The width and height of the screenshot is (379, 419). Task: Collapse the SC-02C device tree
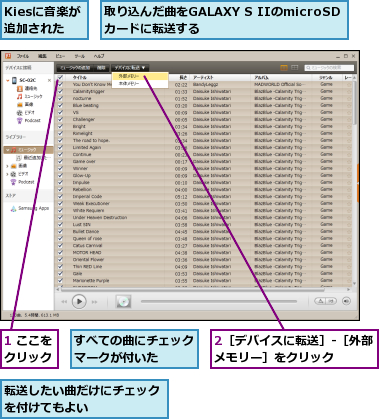point(8,80)
